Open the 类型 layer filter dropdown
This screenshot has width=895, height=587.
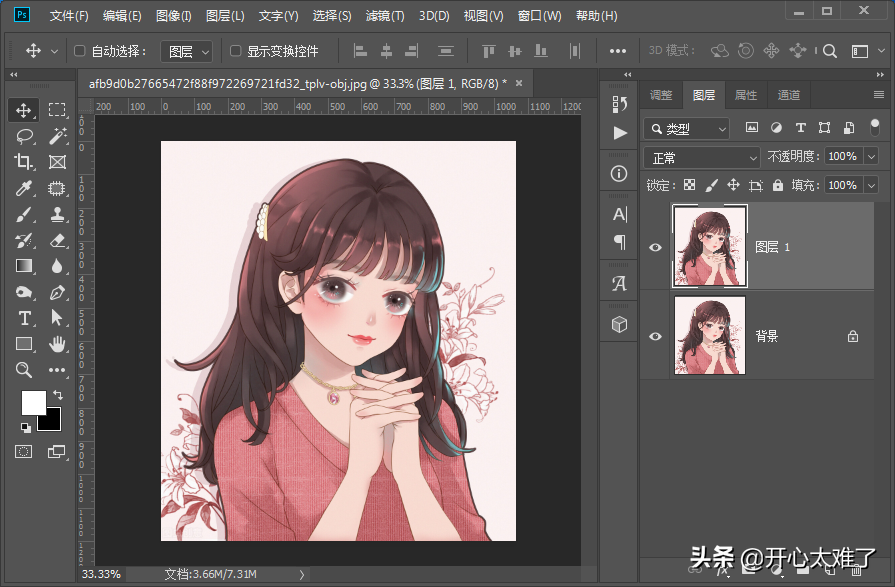[x=687, y=128]
